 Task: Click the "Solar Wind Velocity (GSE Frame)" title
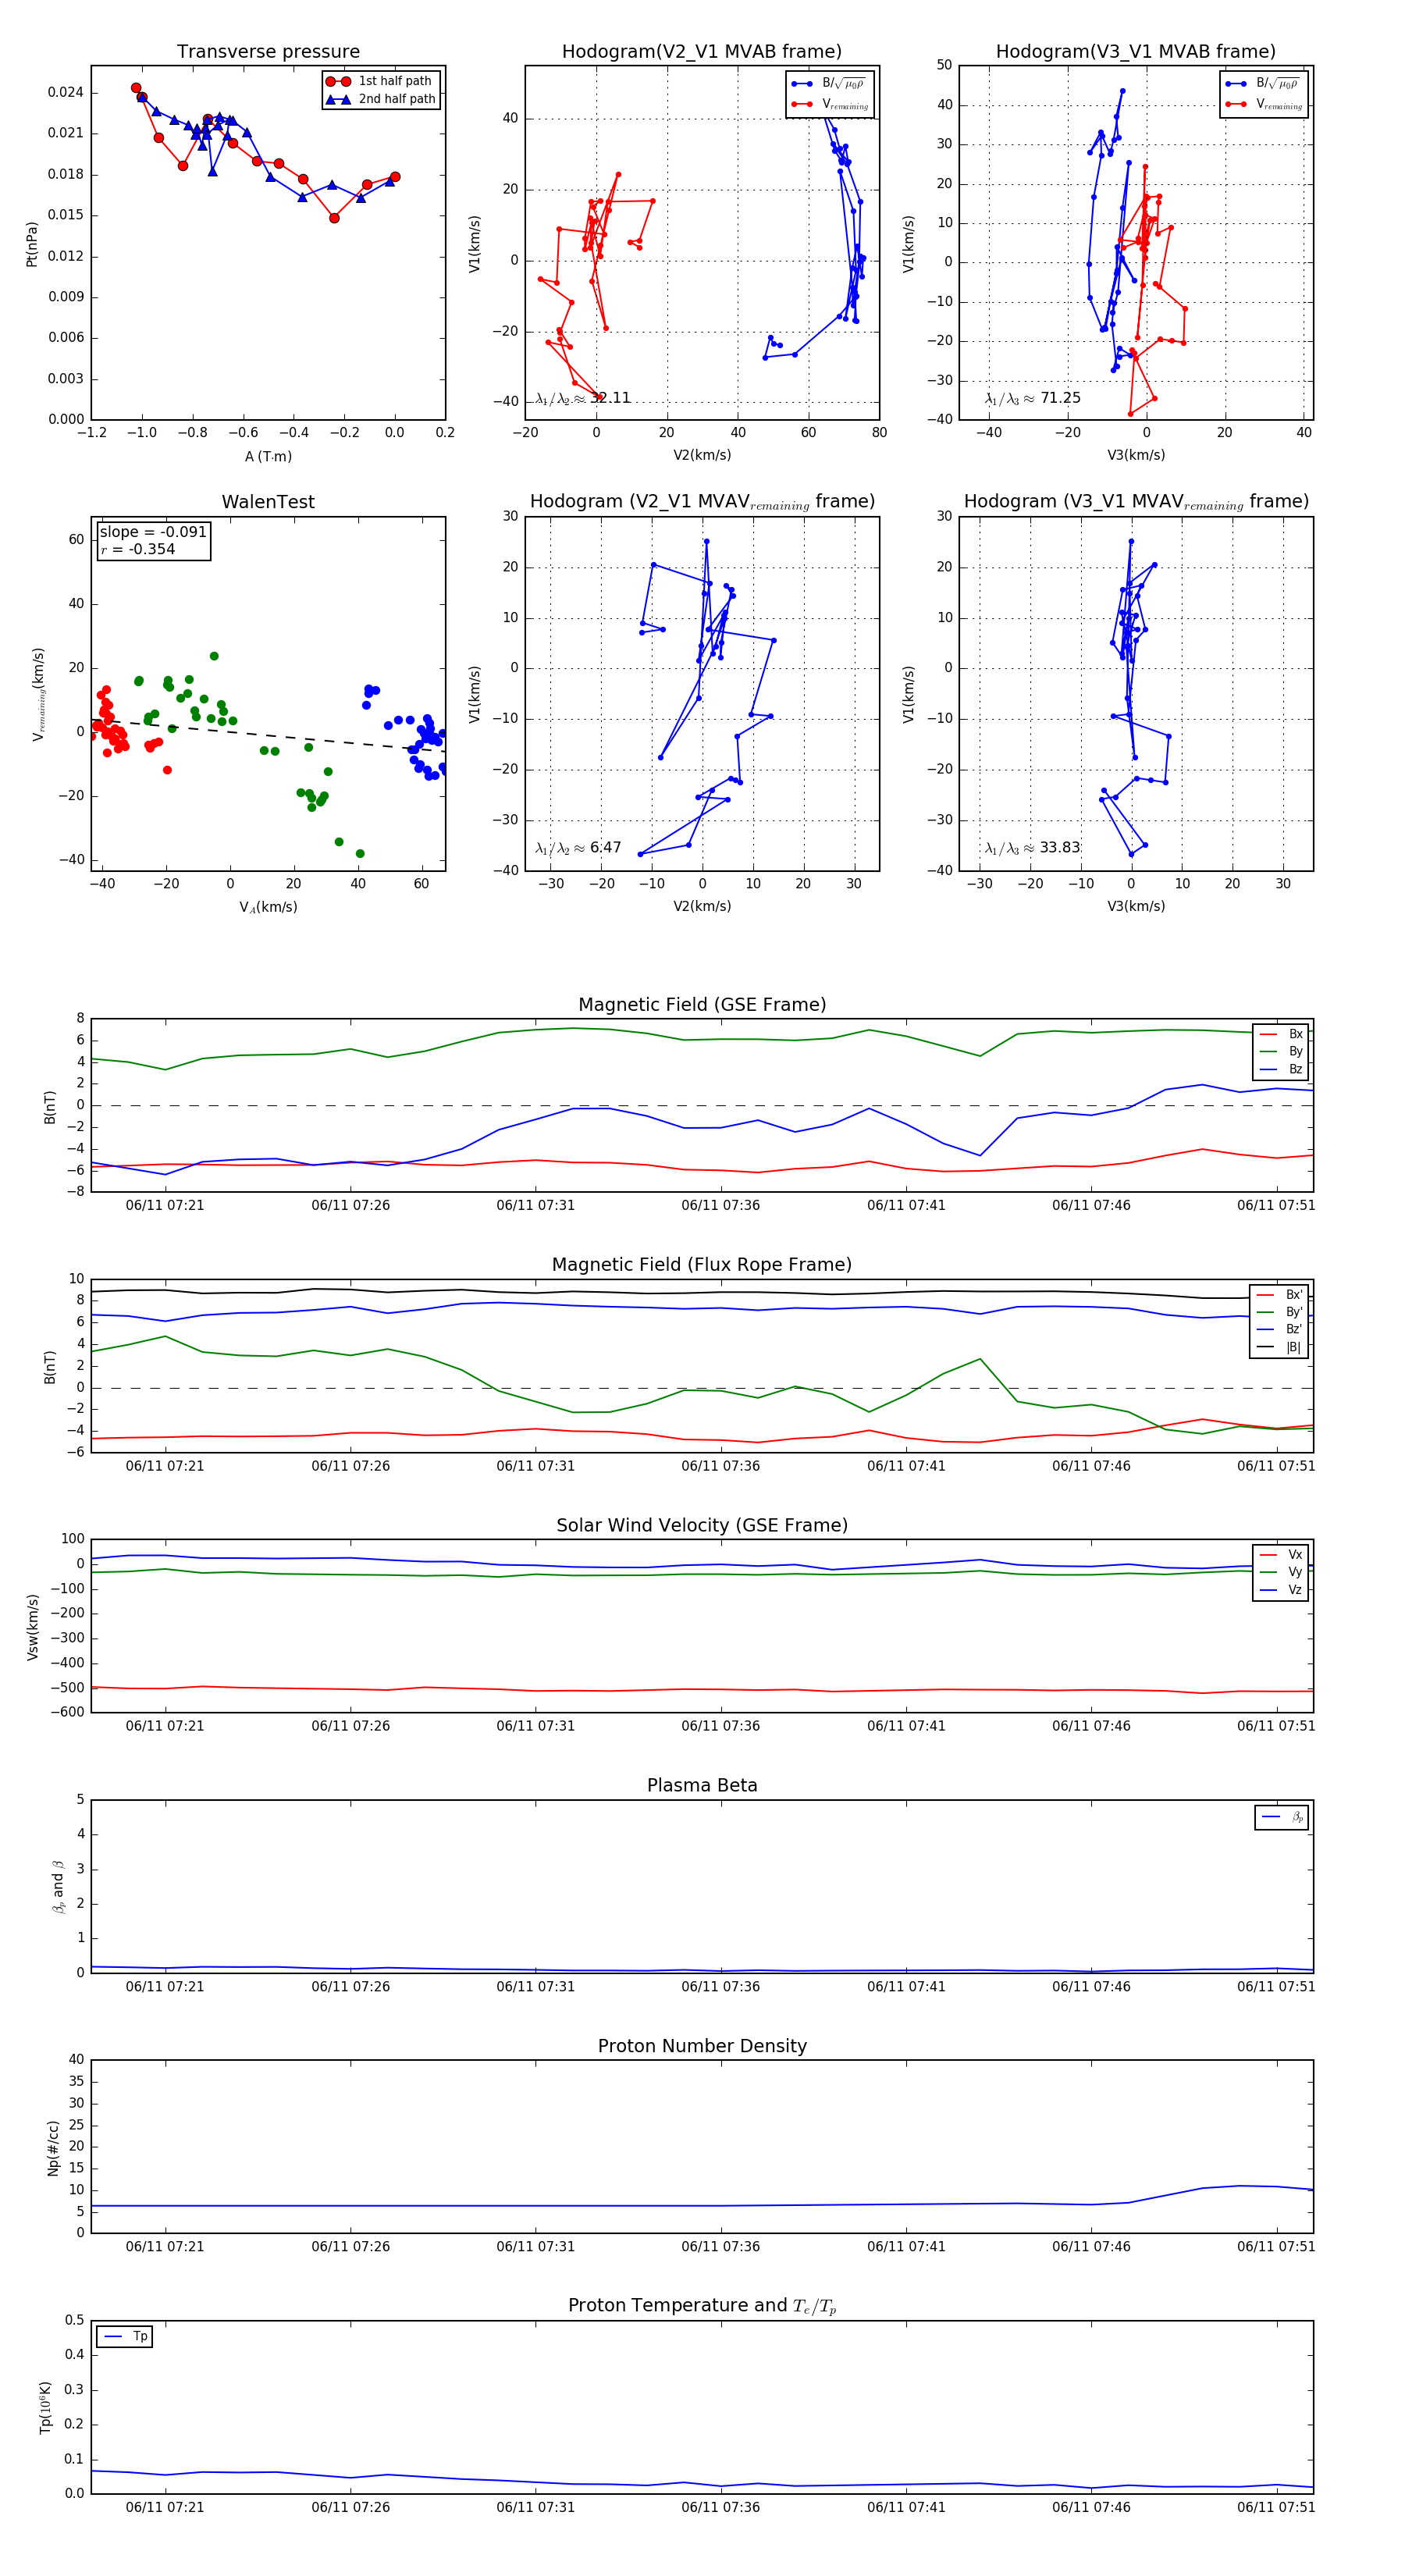pos(702,1525)
